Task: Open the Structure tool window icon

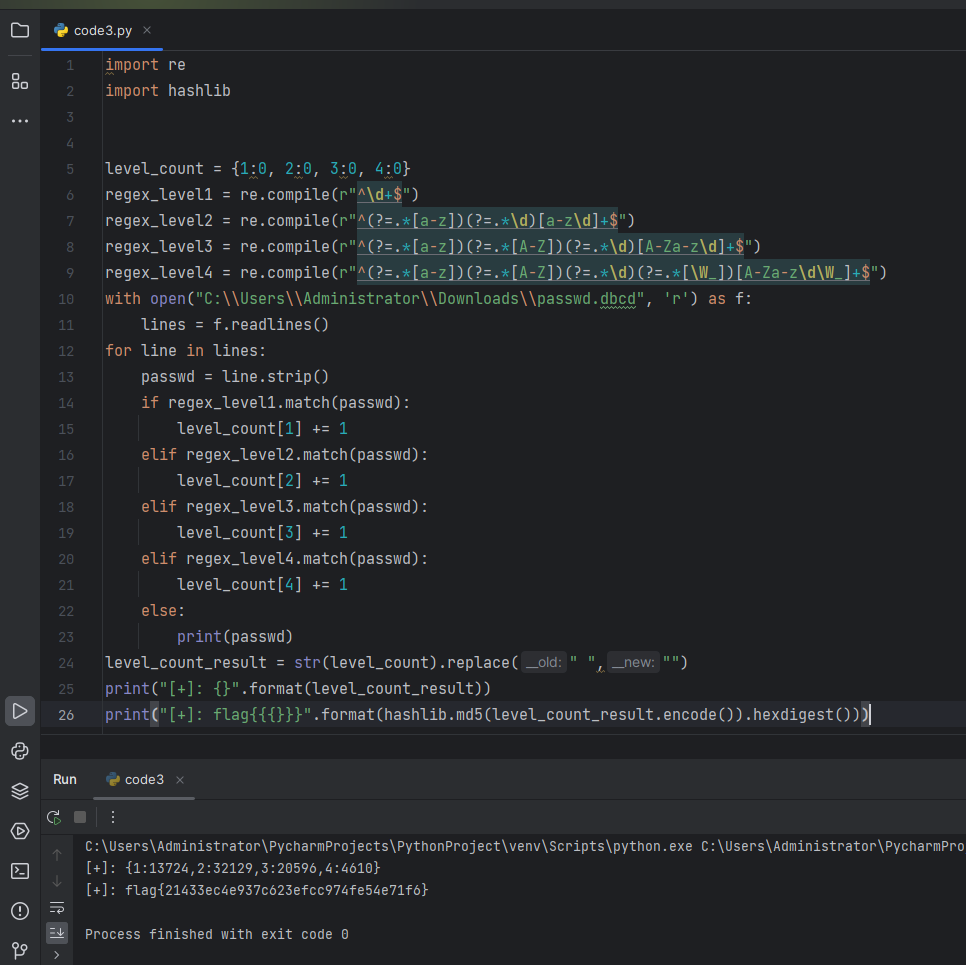Action: tap(20, 81)
